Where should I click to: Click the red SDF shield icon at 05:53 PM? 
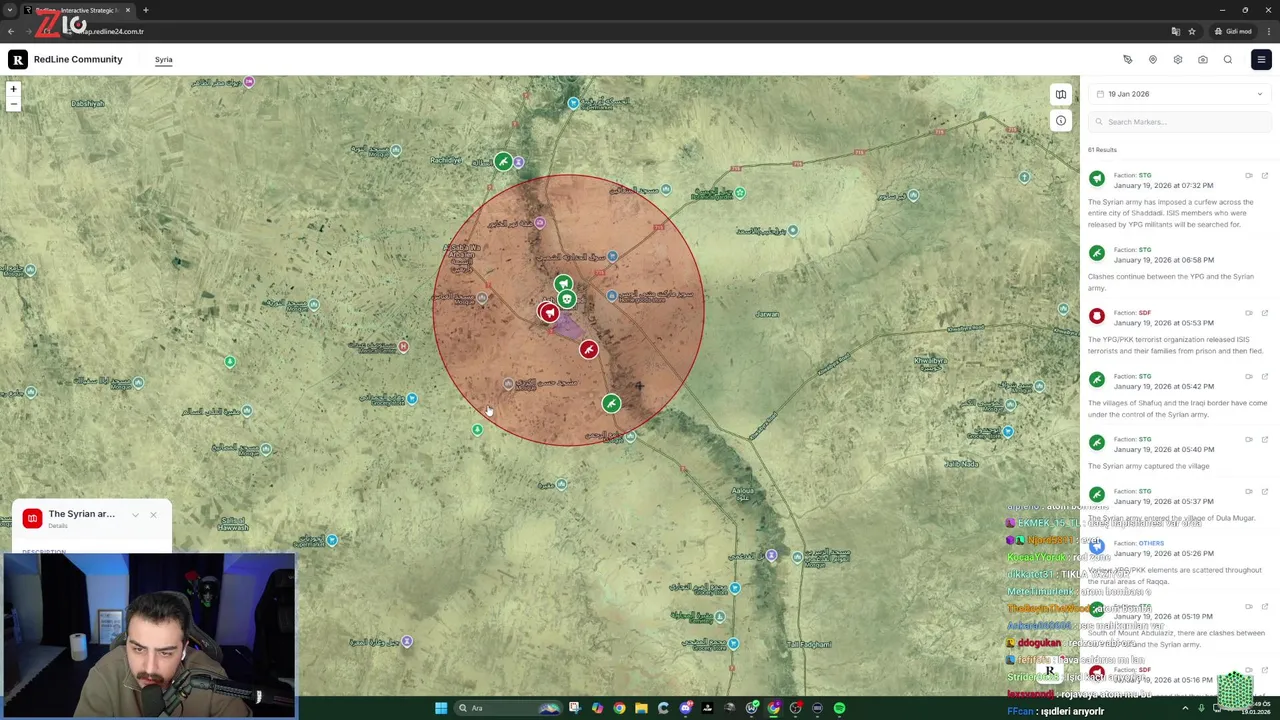[x=1097, y=316]
